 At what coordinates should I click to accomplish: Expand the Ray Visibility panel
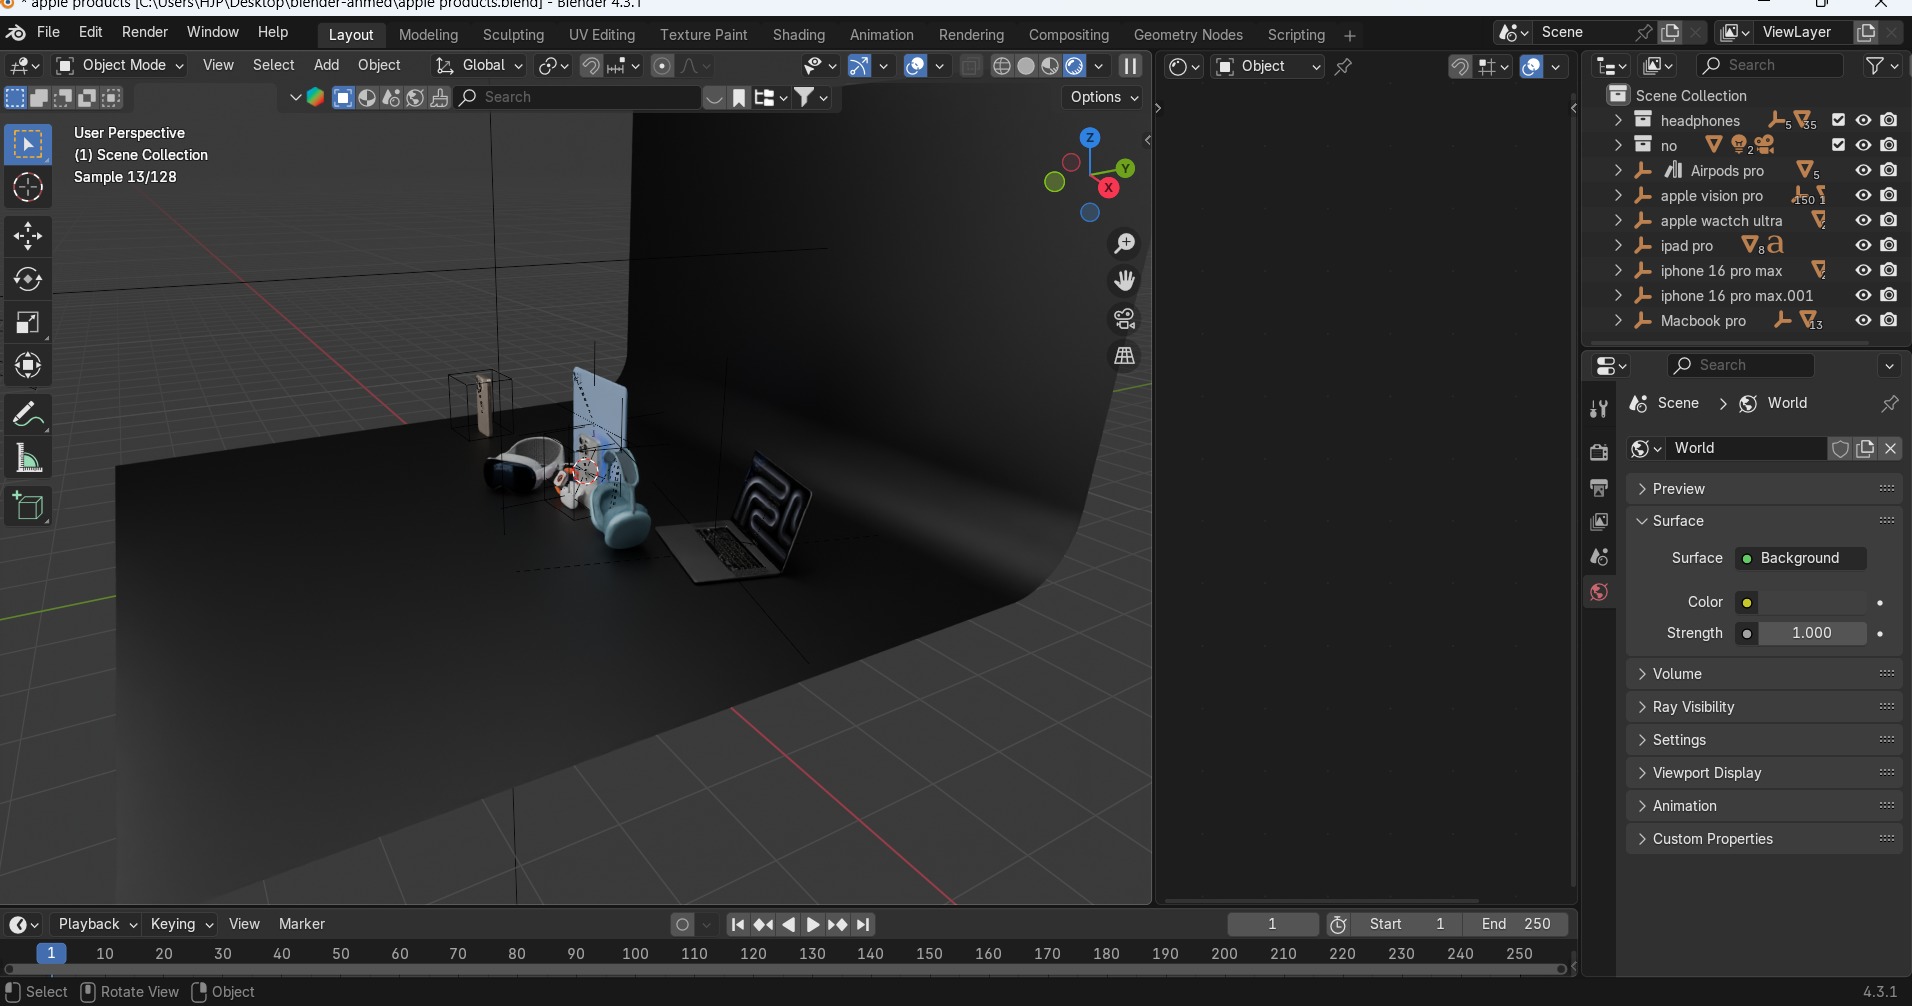[1765, 707]
